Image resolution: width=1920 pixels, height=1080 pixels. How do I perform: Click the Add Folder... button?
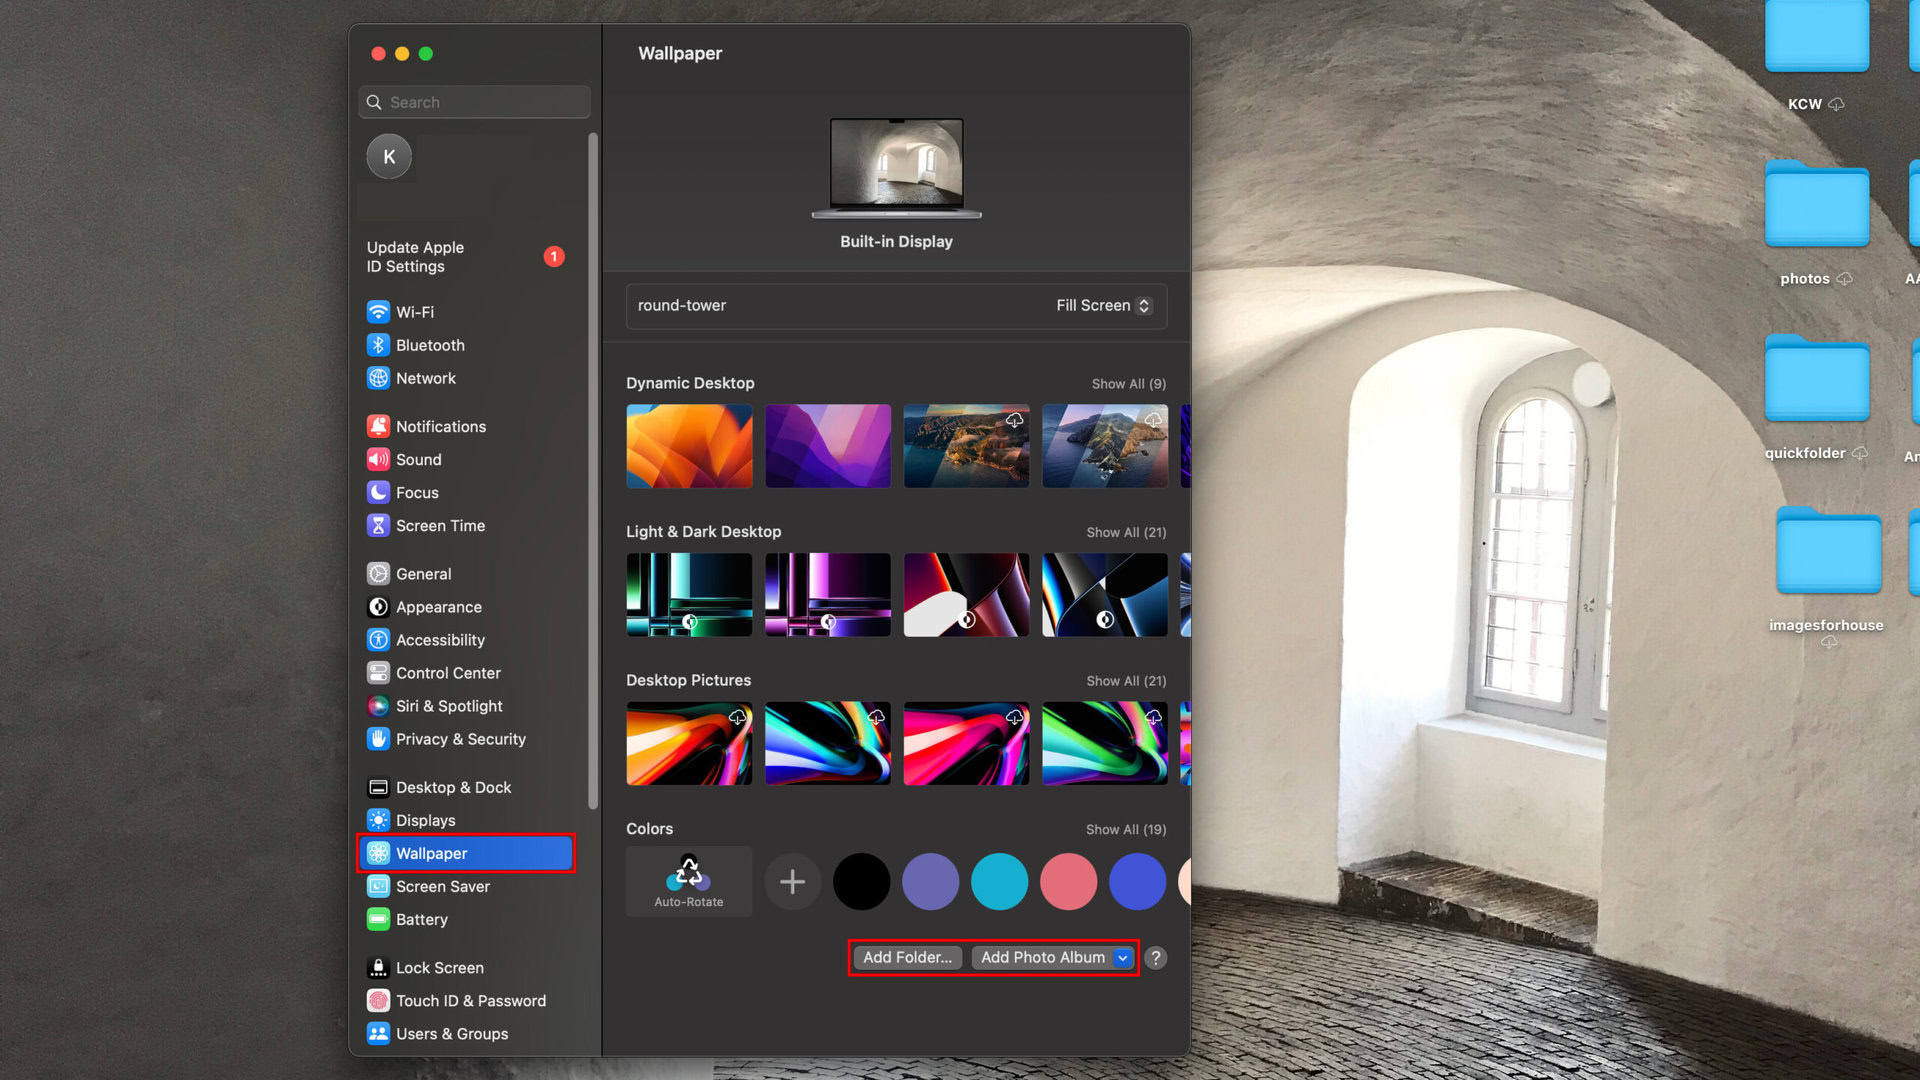click(x=907, y=958)
